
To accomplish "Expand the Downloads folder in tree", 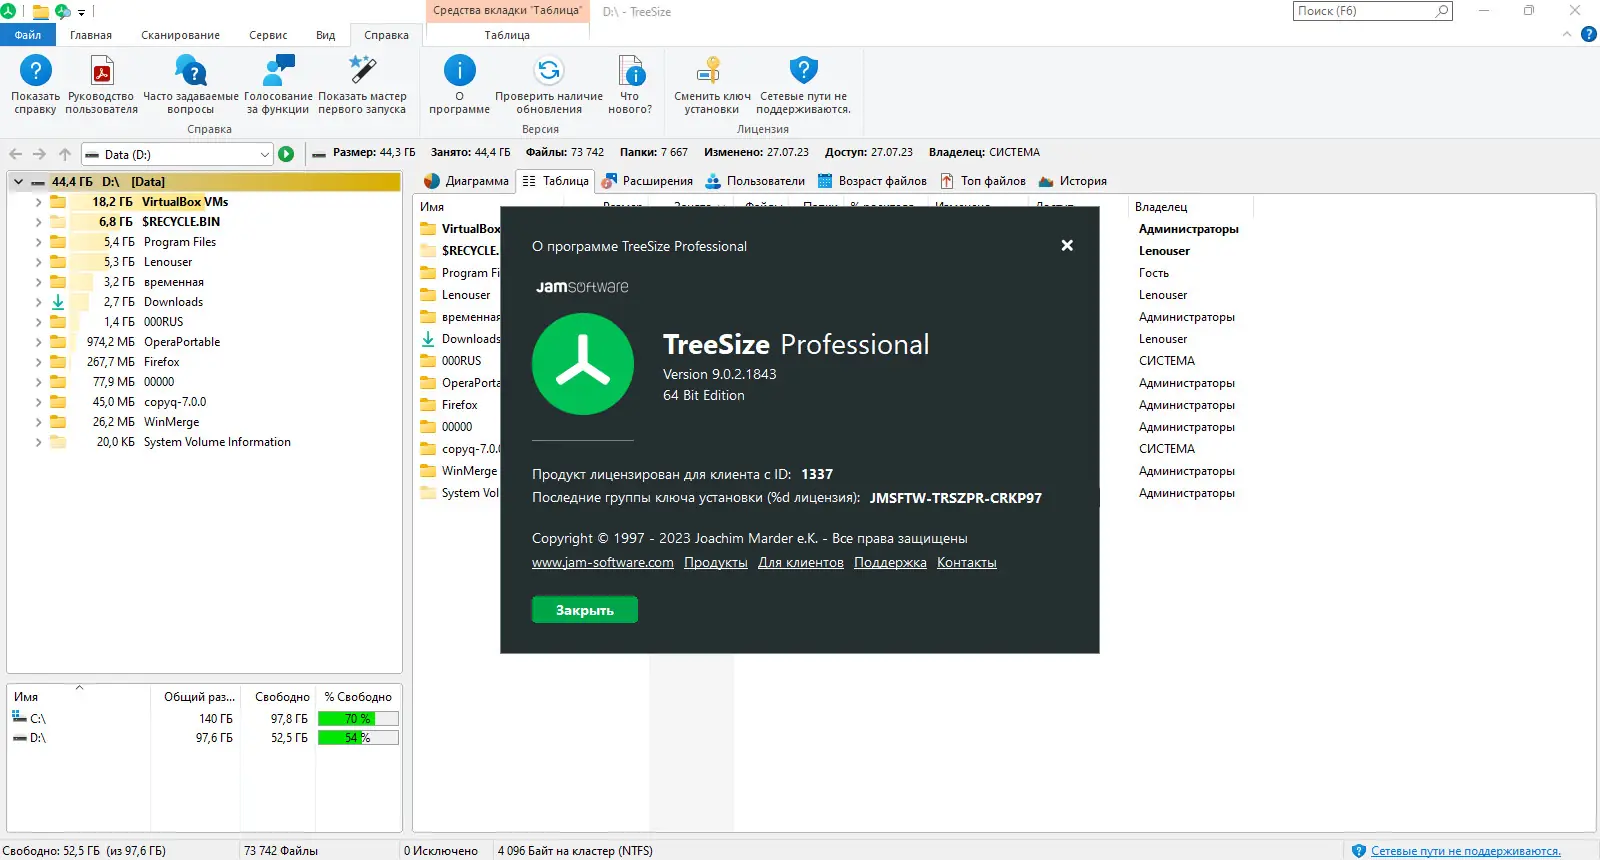I will pos(38,302).
